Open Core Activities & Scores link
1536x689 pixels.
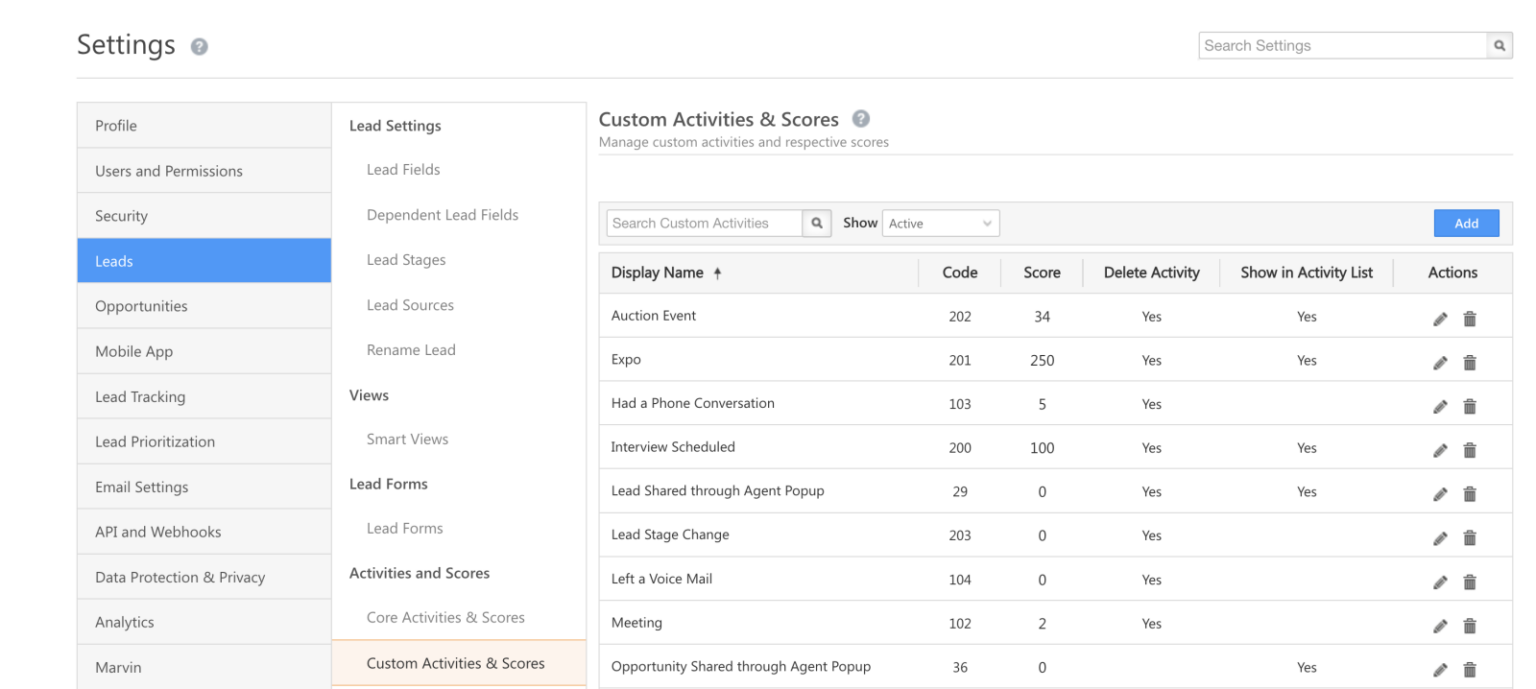[x=445, y=618]
